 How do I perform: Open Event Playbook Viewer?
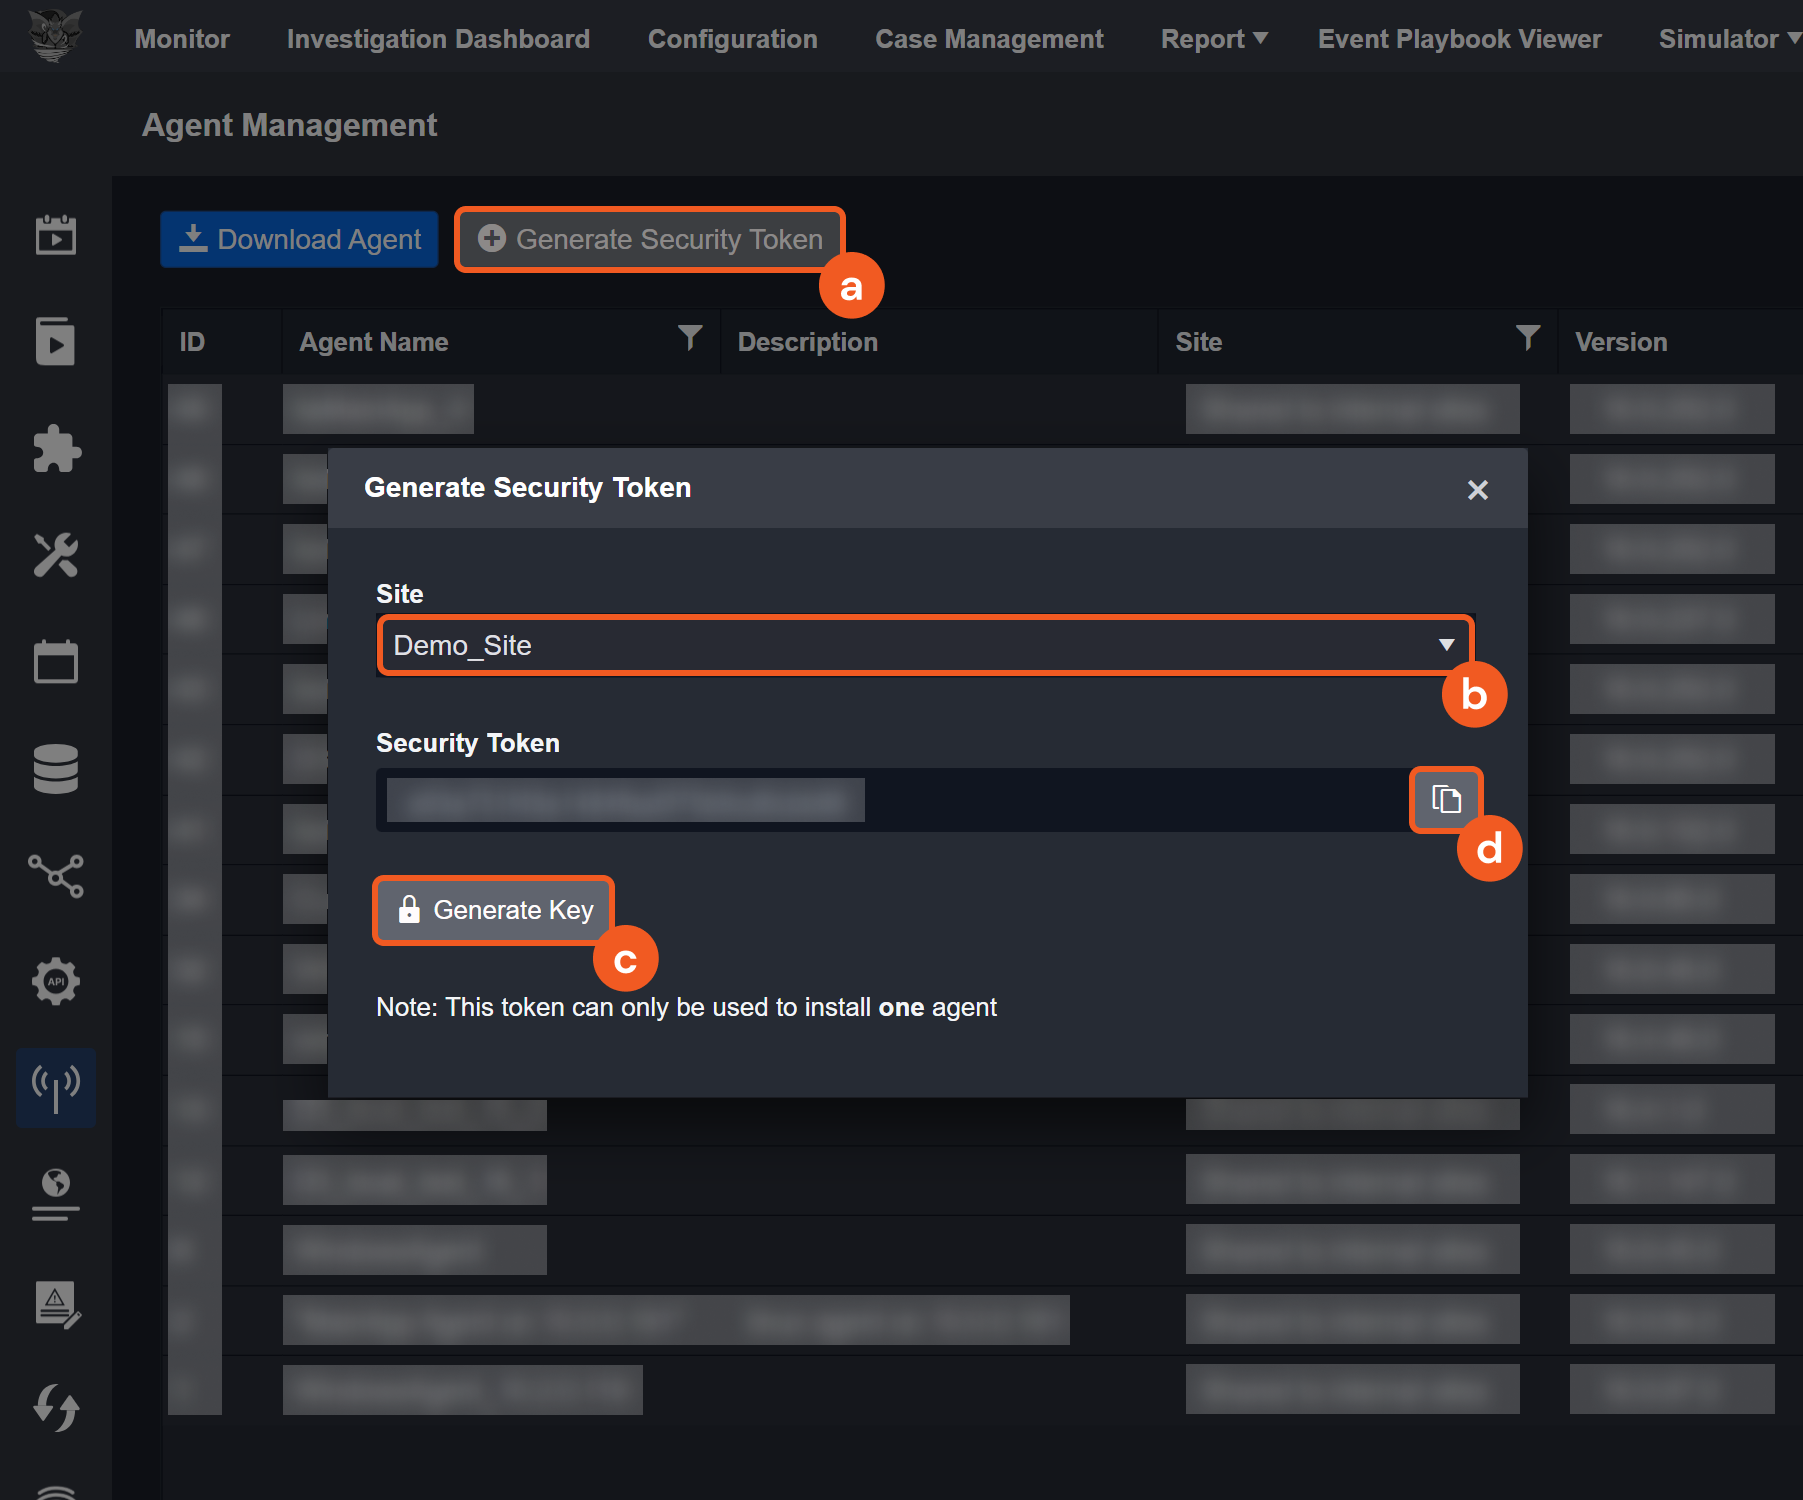coord(1459,39)
